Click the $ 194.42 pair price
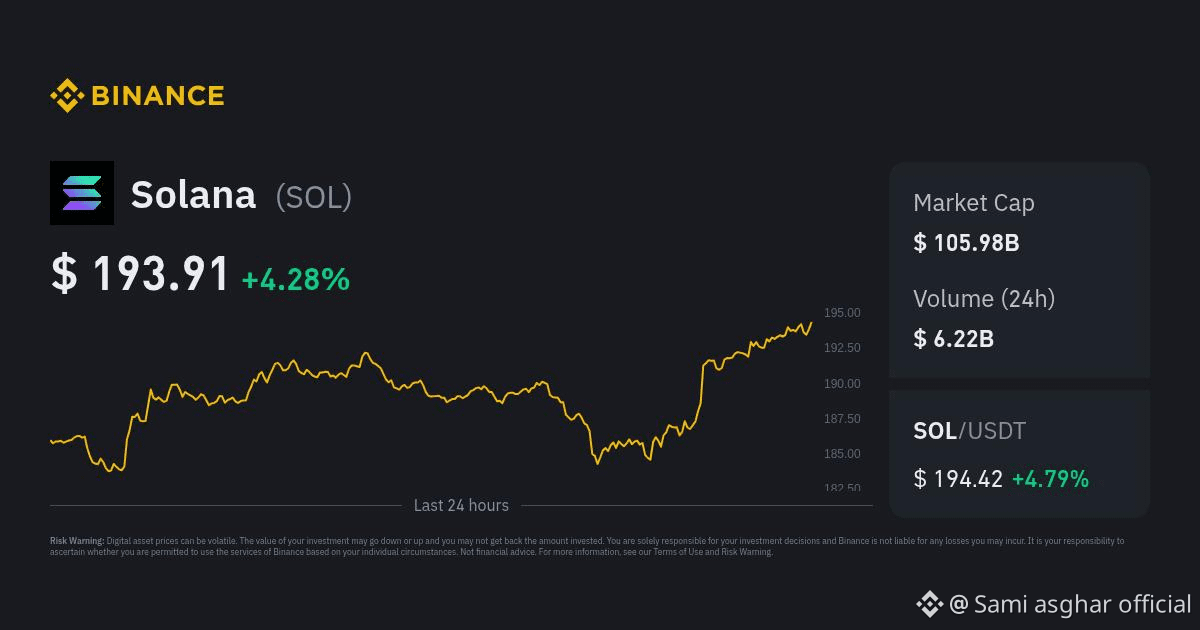 [958, 479]
